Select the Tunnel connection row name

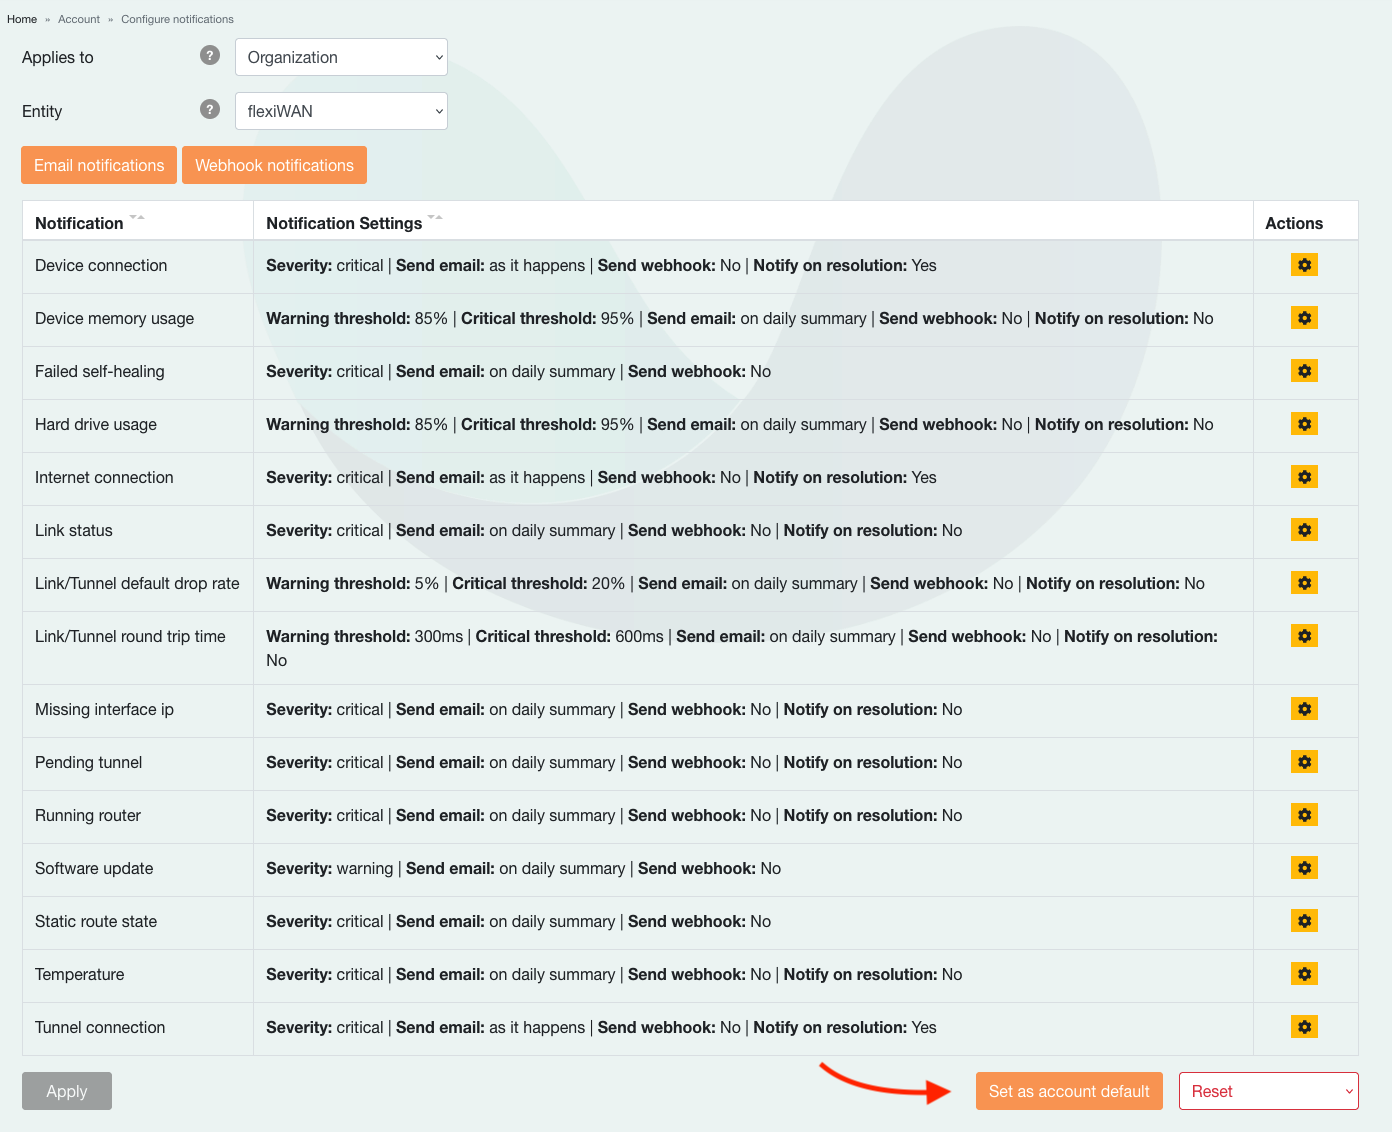pos(100,1027)
